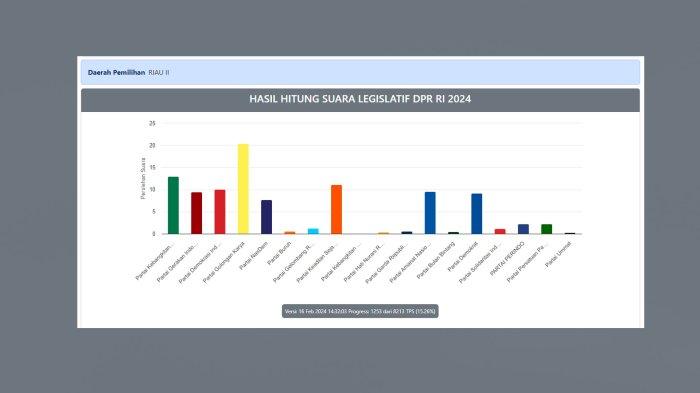Select the light cyan Partai Gelombang Rakyat bar
The image size is (700, 393).
pos(313,231)
